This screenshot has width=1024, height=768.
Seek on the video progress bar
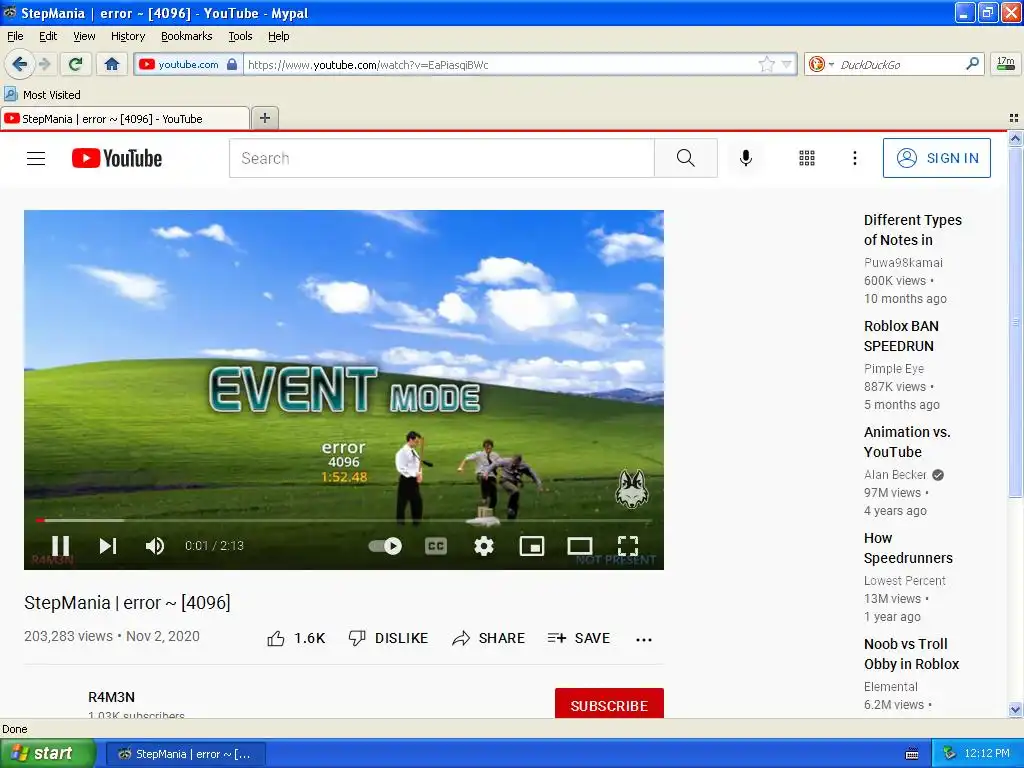point(344,520)
